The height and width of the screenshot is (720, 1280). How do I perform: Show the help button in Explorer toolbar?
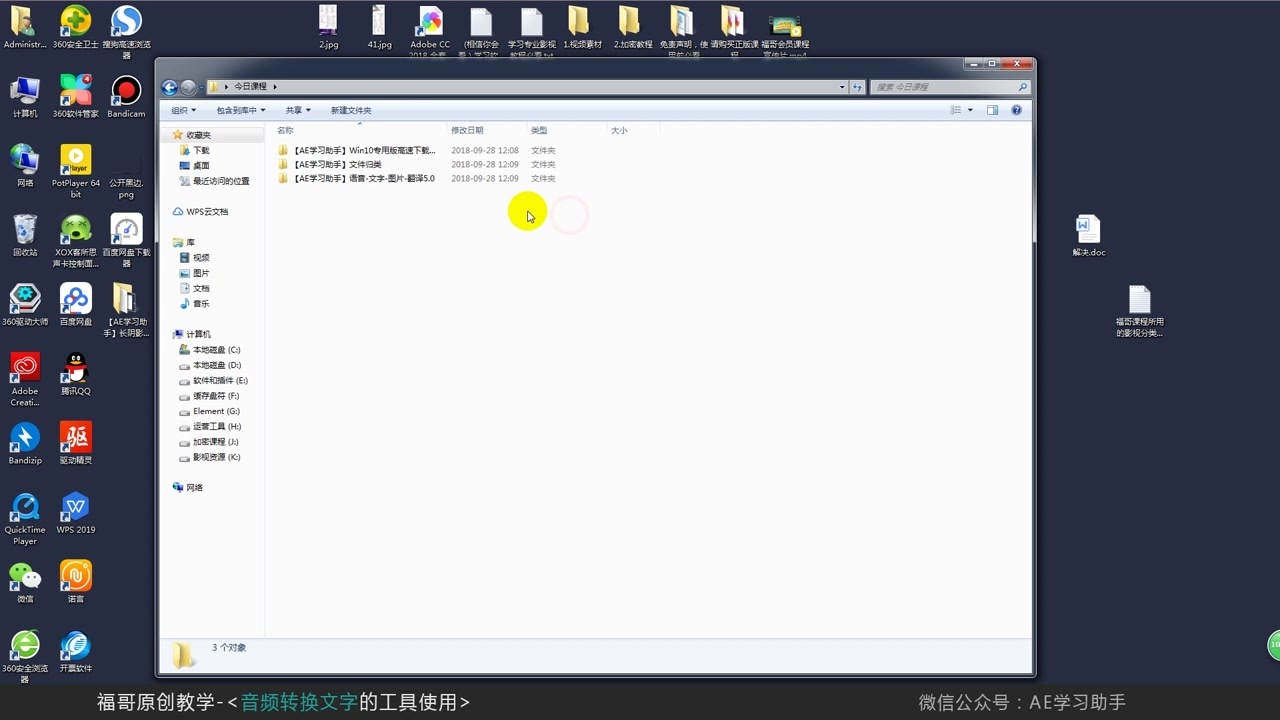tap(1016, 110)
